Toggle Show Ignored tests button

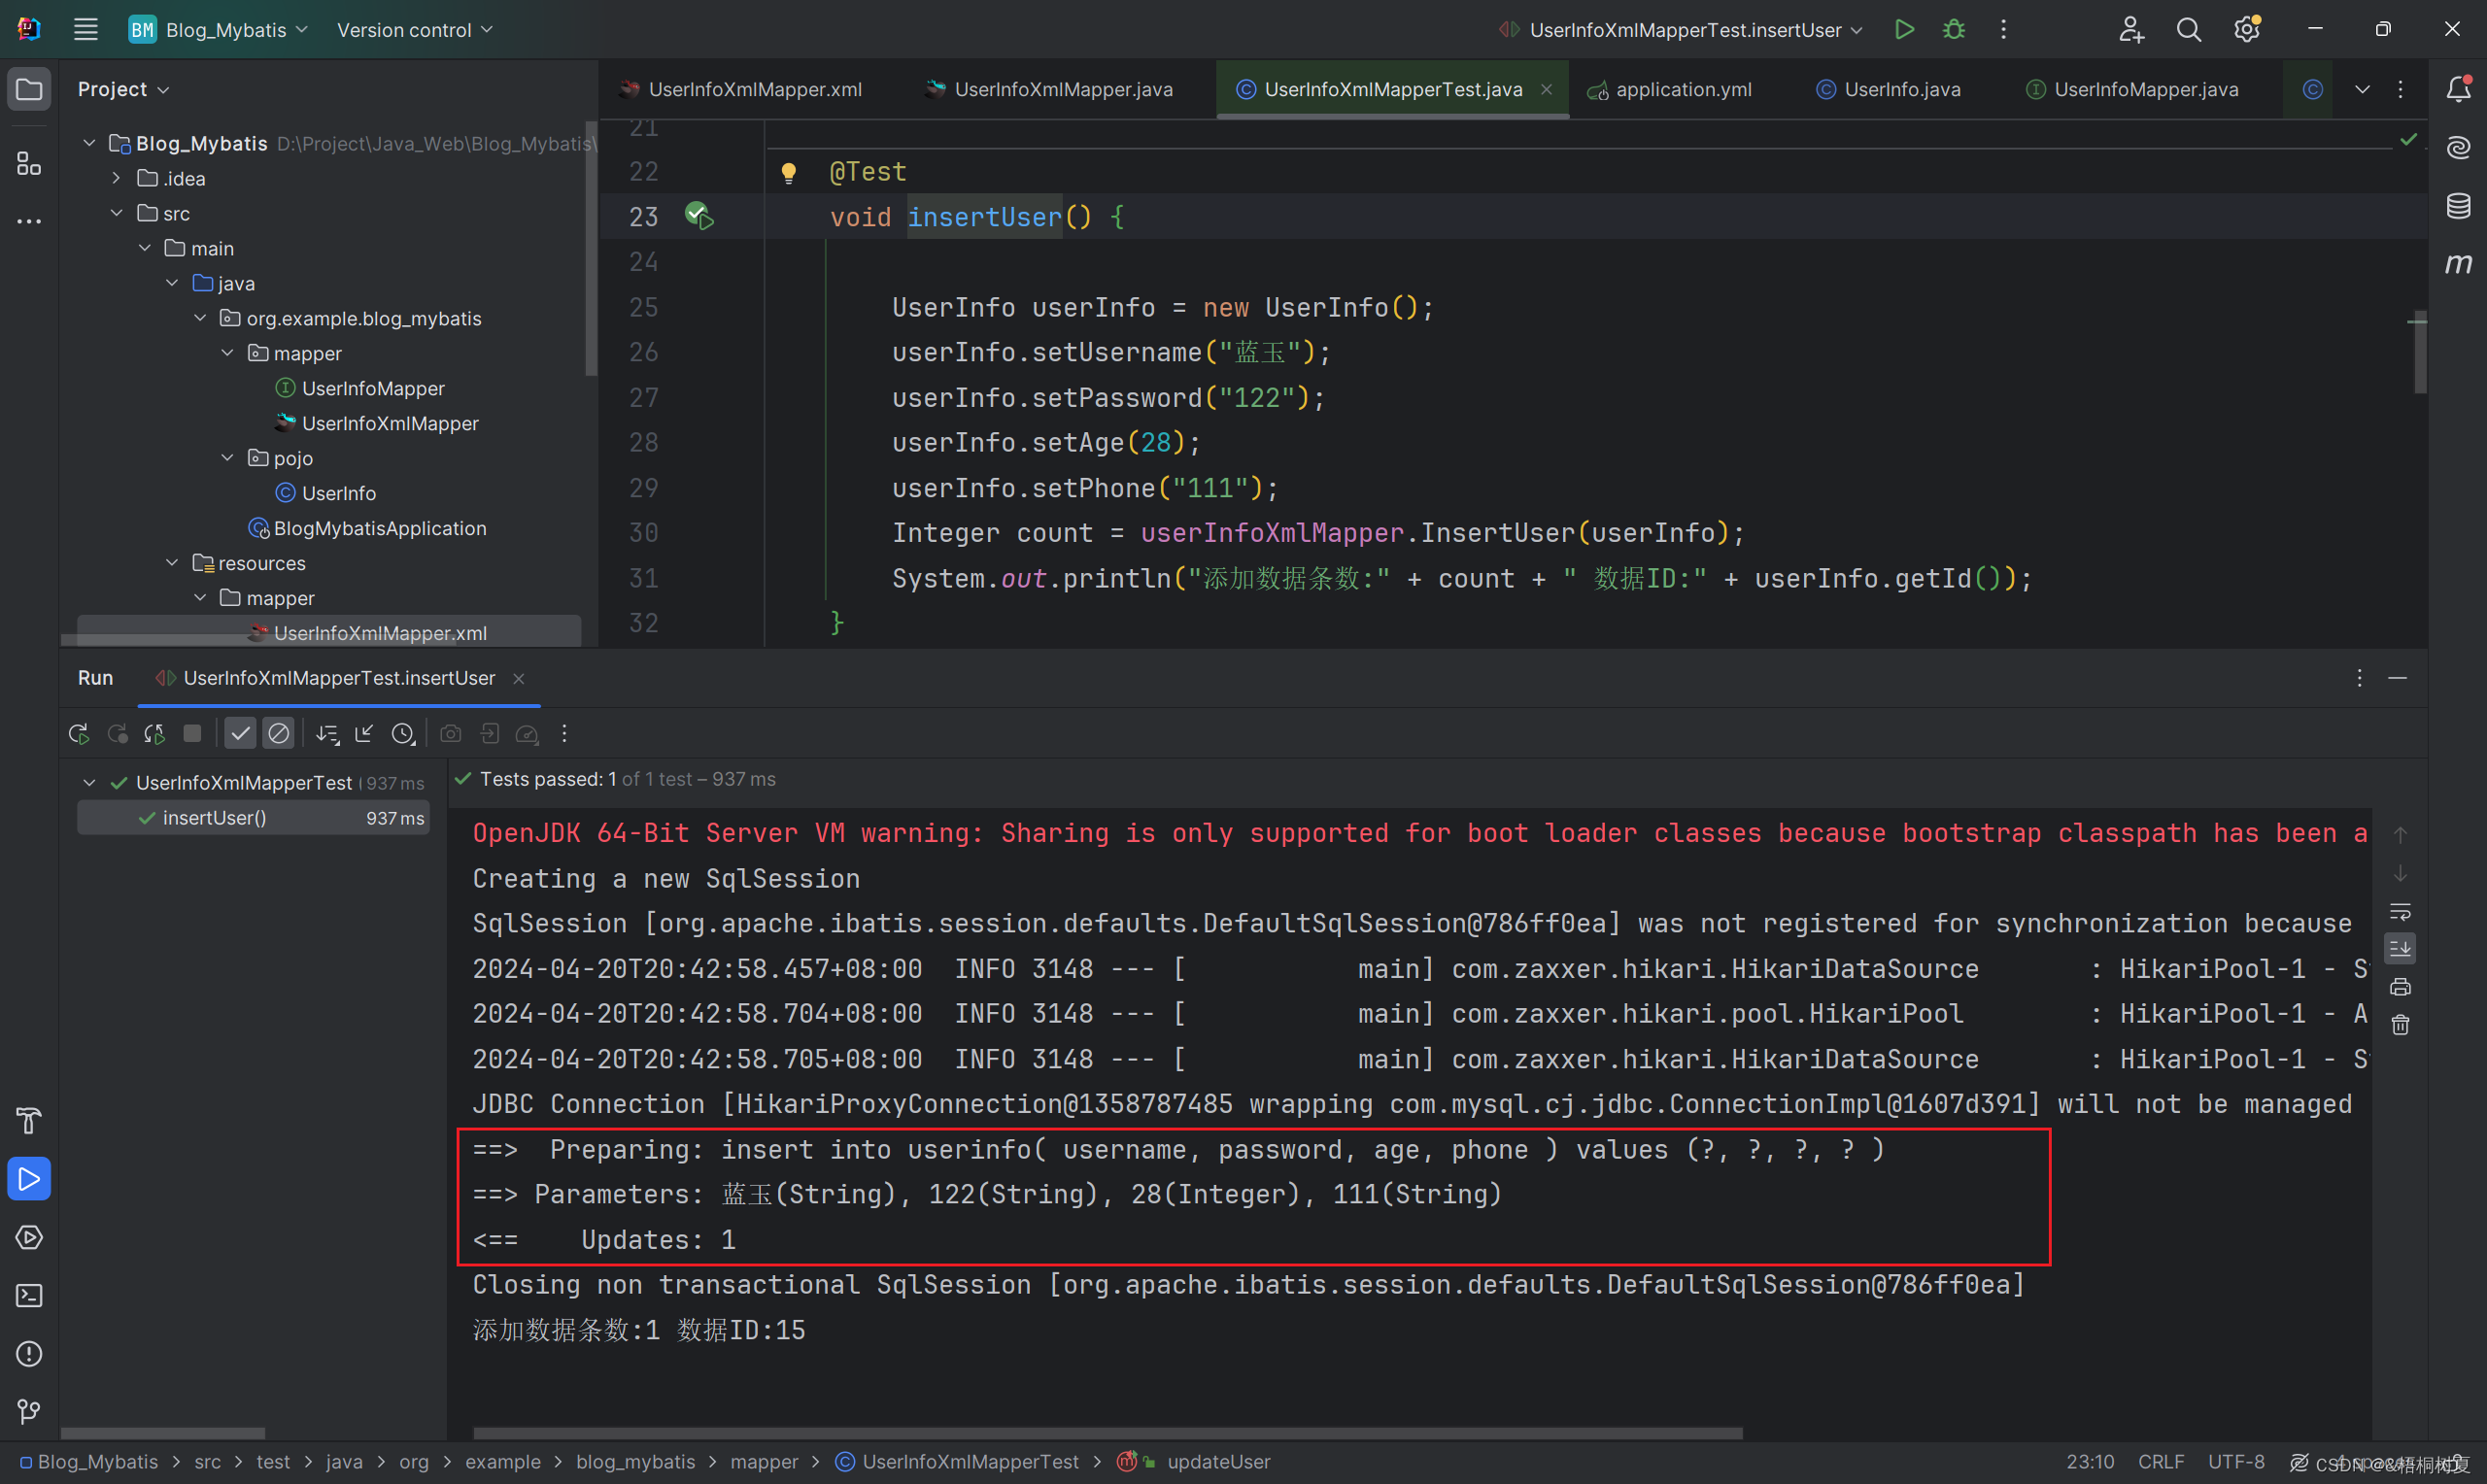coord(279,734)
